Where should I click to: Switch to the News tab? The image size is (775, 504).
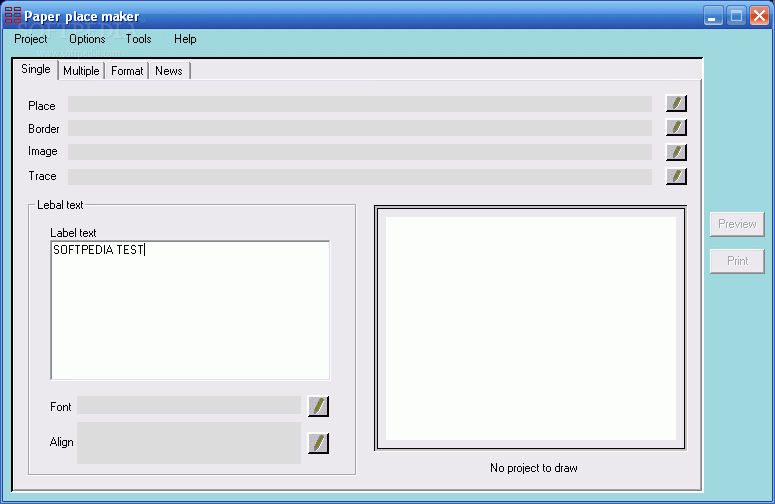click(x=169, y=71)
